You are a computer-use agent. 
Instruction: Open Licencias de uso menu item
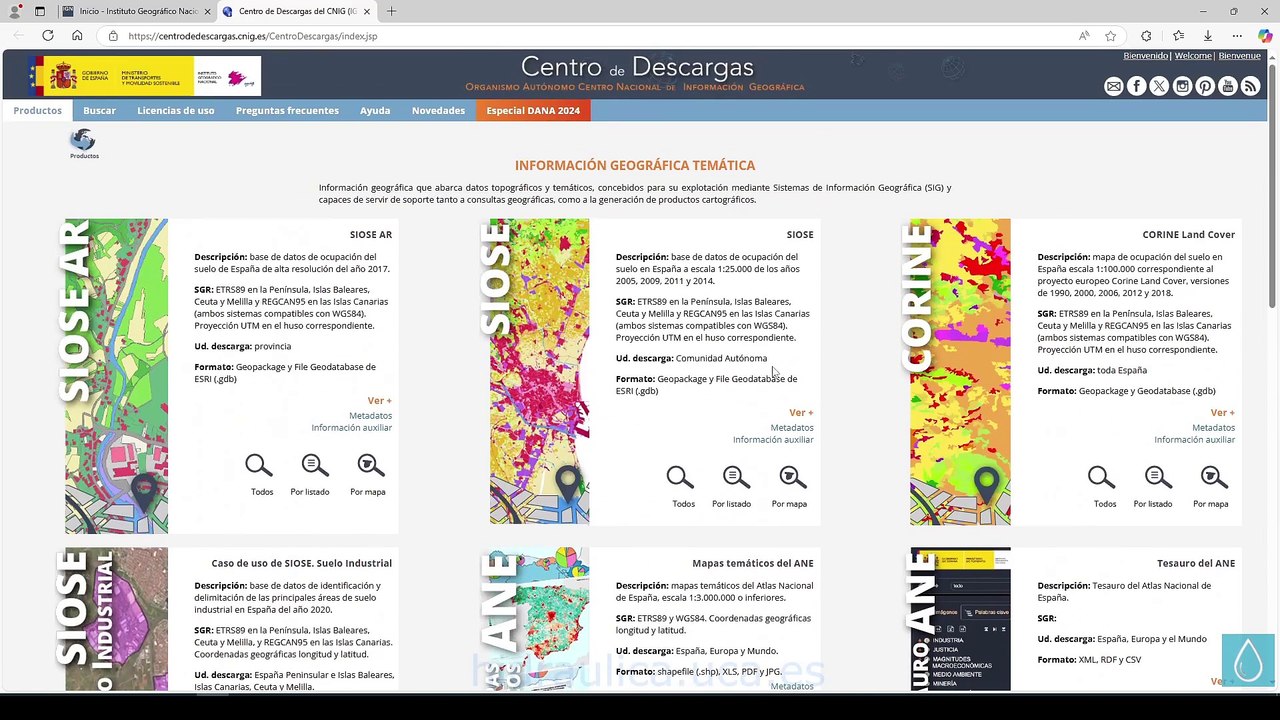pyautogui.click(x=176, y=111)
